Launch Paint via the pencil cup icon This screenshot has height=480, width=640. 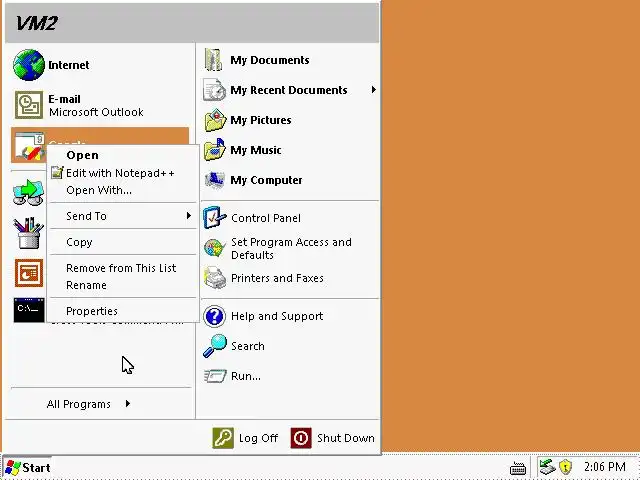(x=29, y=233)
